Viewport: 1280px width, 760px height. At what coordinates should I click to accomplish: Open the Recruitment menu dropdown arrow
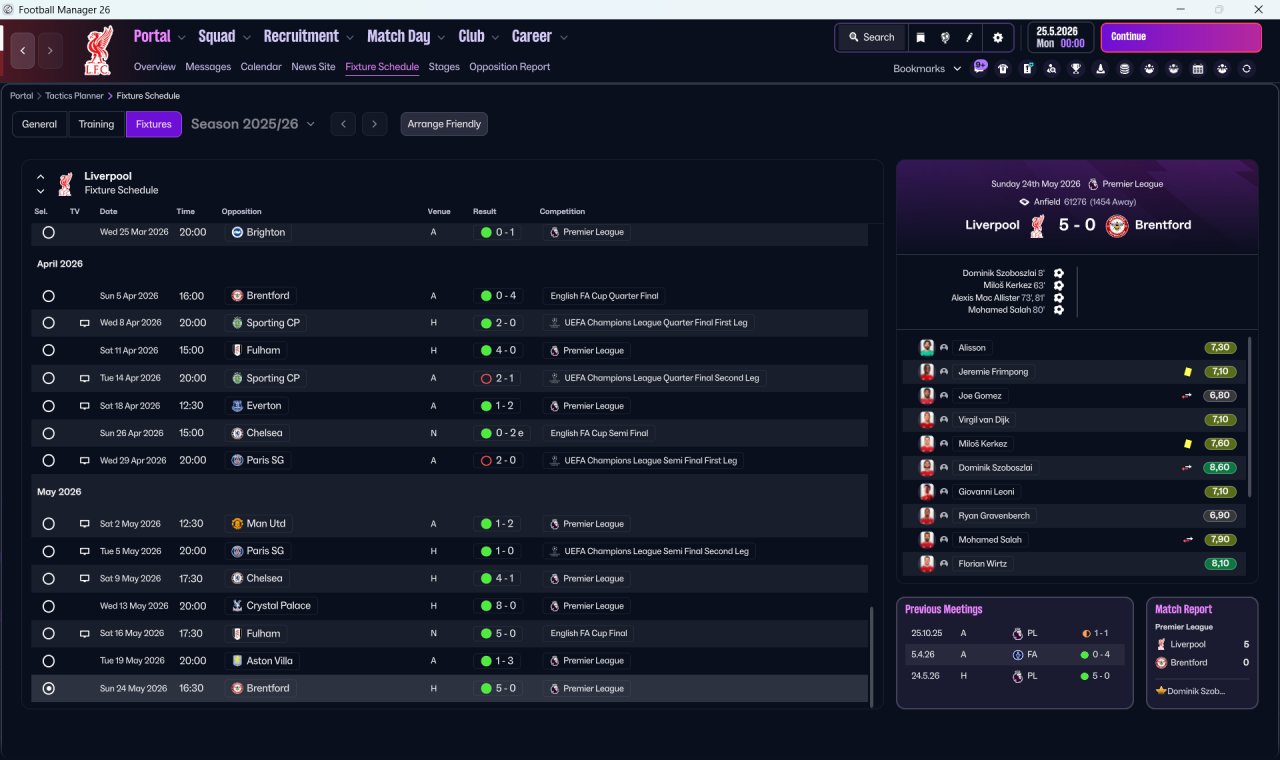350,37
